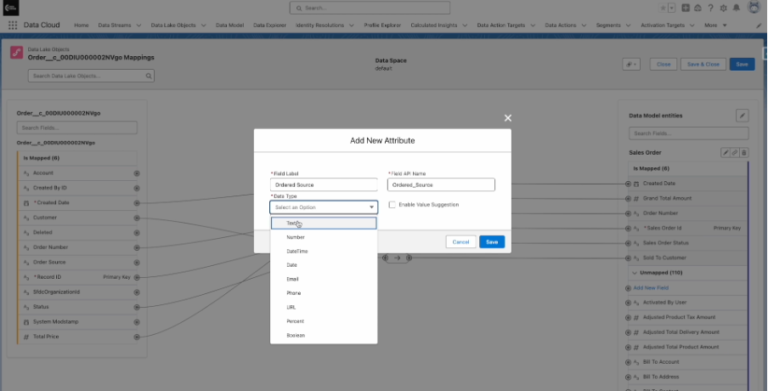Click the favorites star icon

click(x=663, y=8)
